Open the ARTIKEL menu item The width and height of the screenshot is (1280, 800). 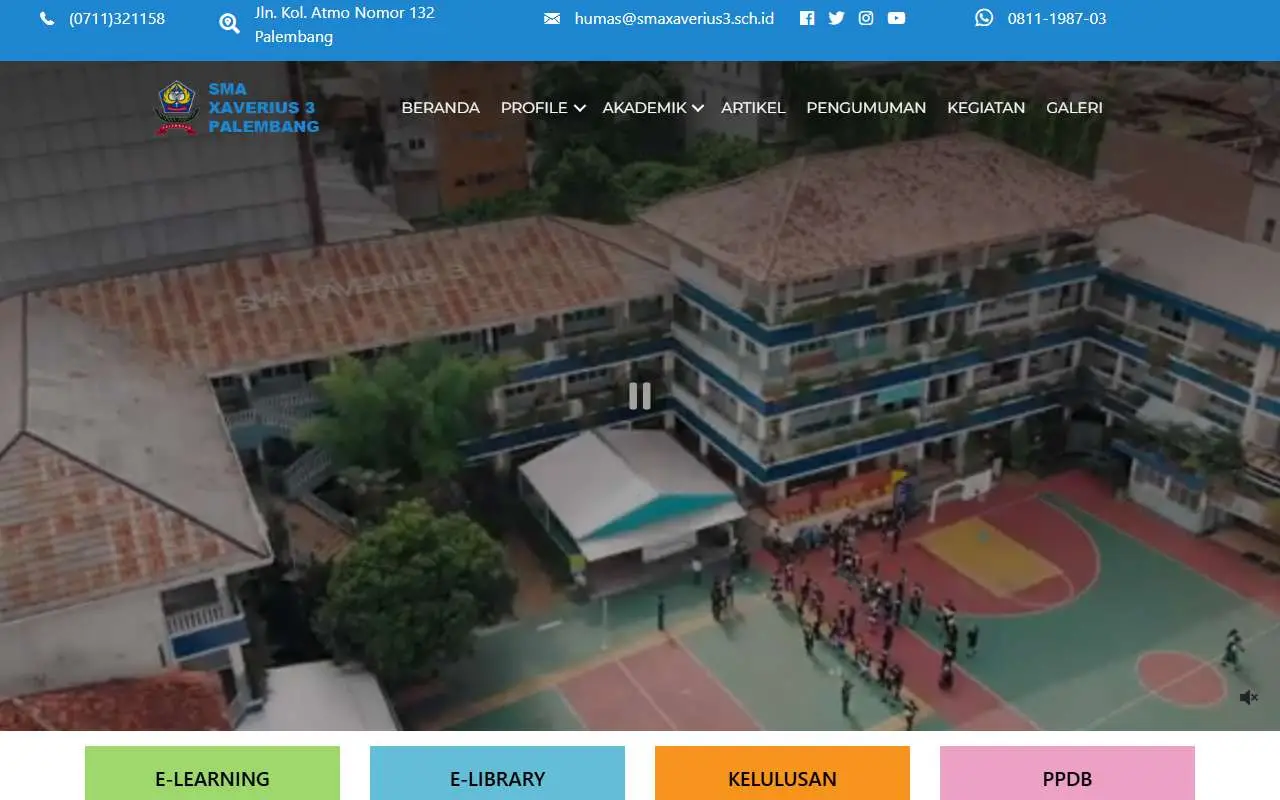pyautogui.click(x=753, y=108)
